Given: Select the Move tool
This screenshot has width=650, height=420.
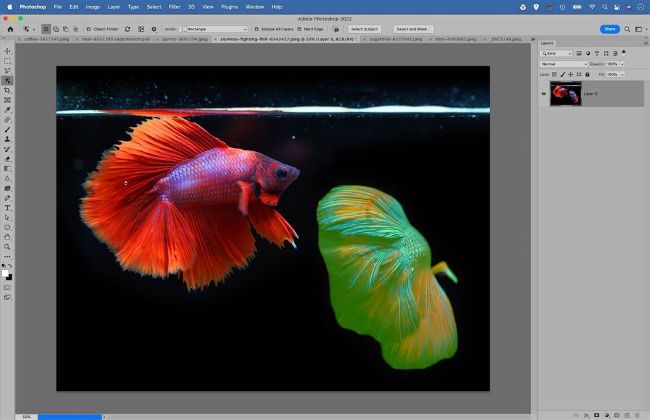Looking at the screenshot, I should [7, 51].
